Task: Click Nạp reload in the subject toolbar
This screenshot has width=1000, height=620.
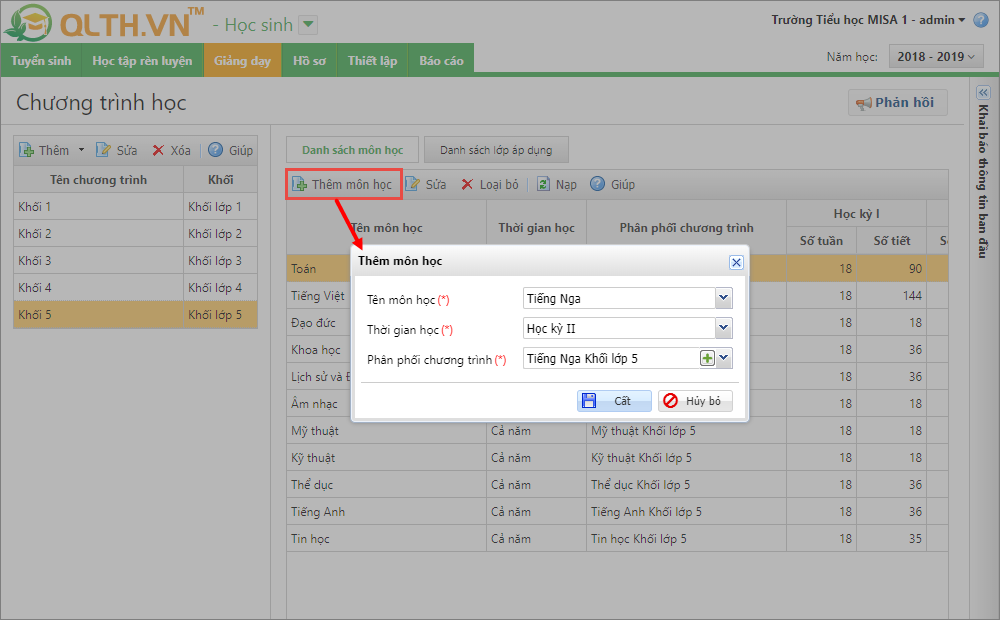Action: tap(557, 184)
